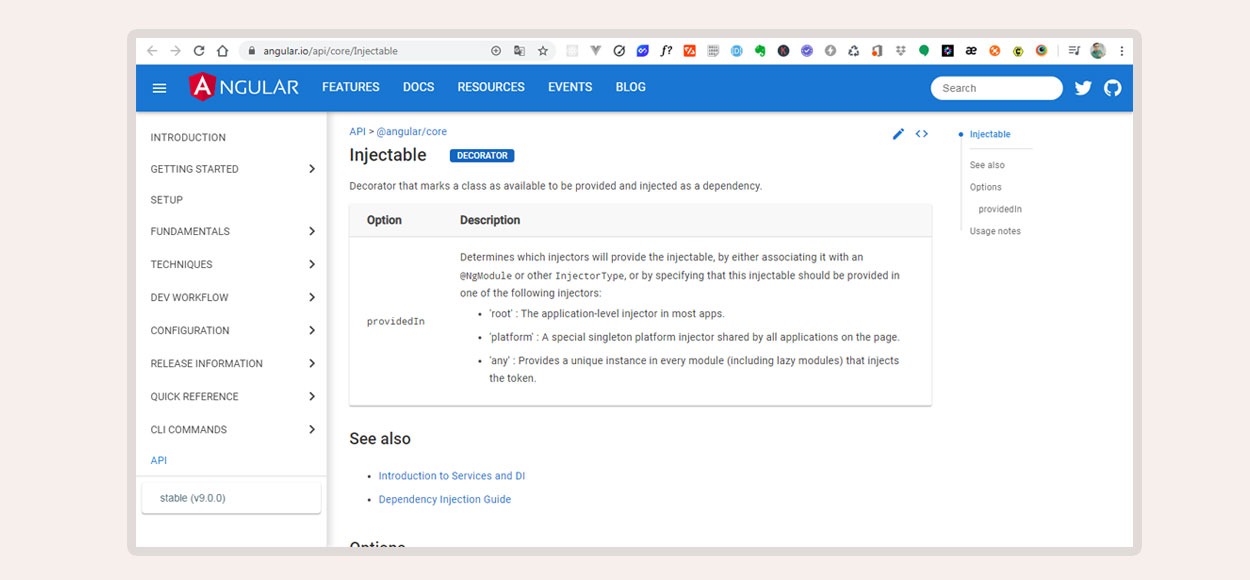Expand the Dev Workflow section
Image resolution: width=1250 pixels, height=580 pixels.
(x=312, y=297)
